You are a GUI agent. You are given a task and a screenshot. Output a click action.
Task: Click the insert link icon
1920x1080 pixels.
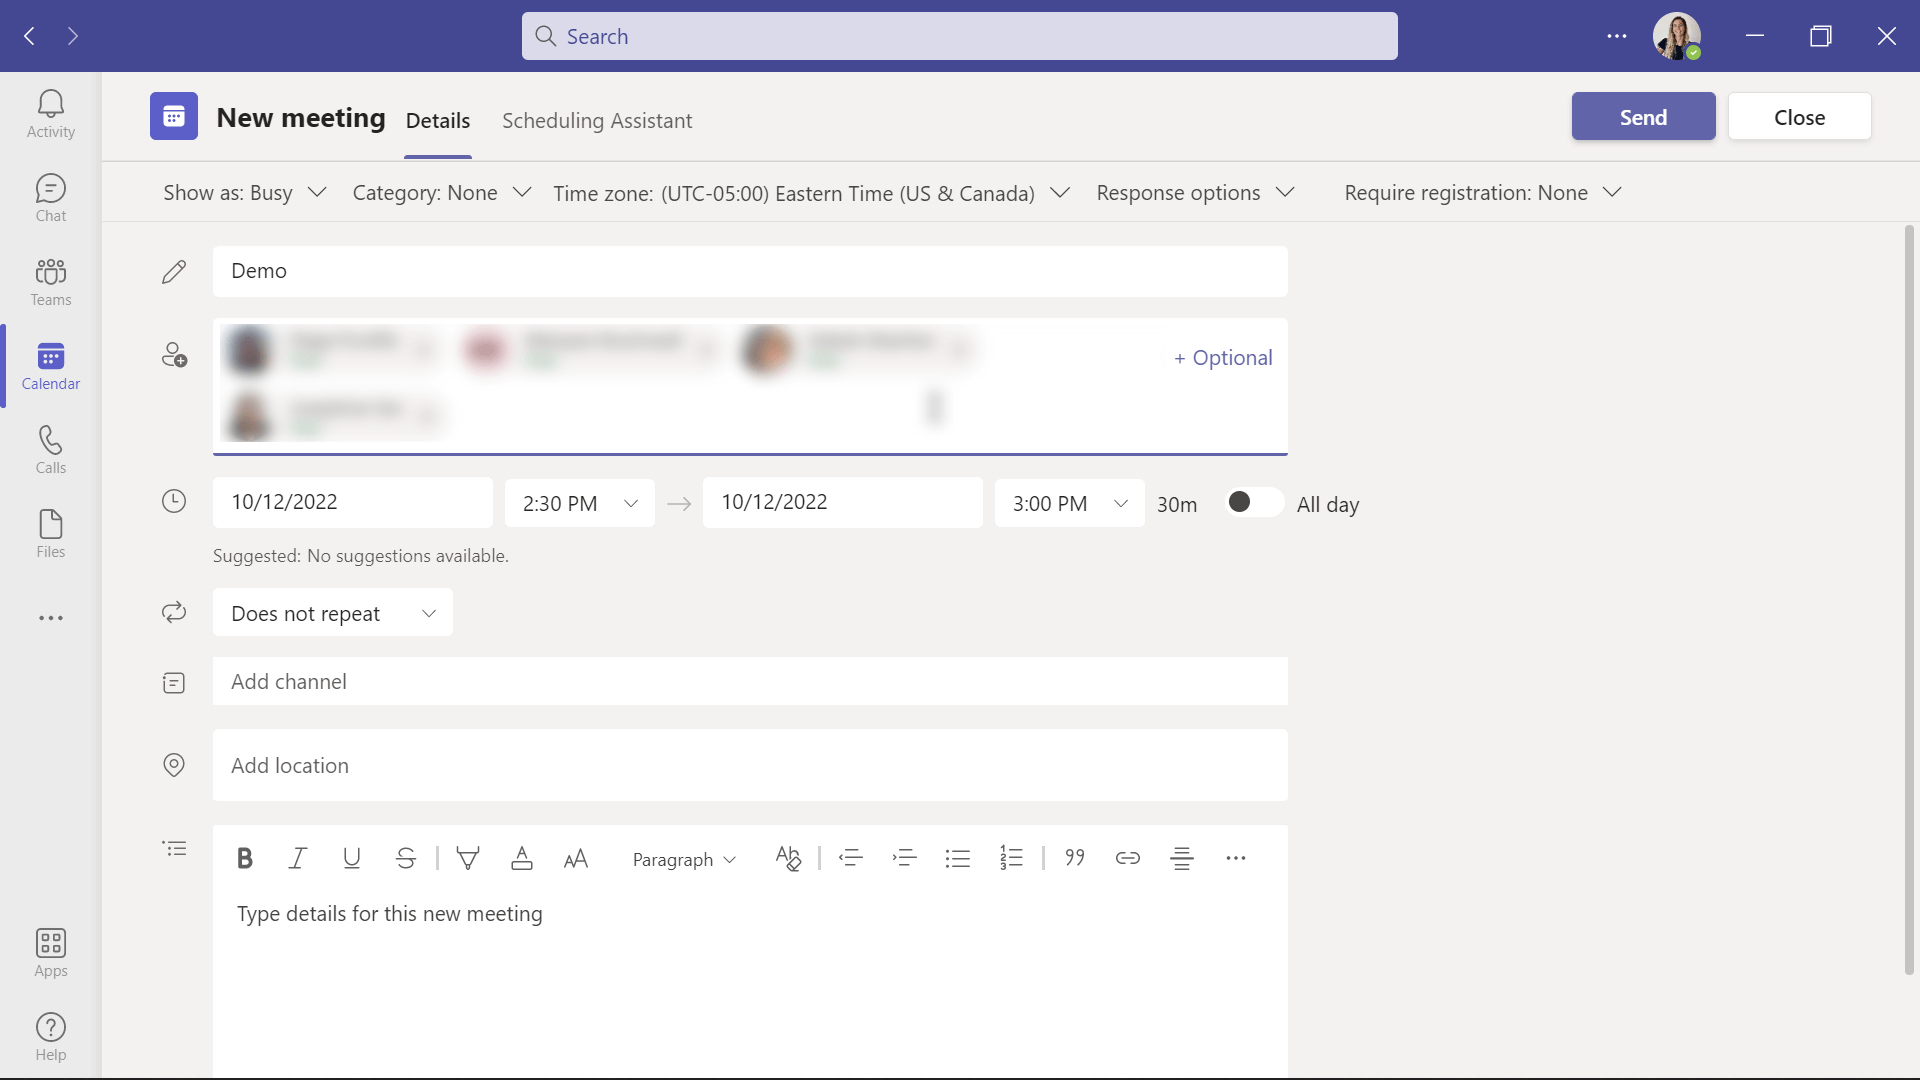click(1127, 860)
